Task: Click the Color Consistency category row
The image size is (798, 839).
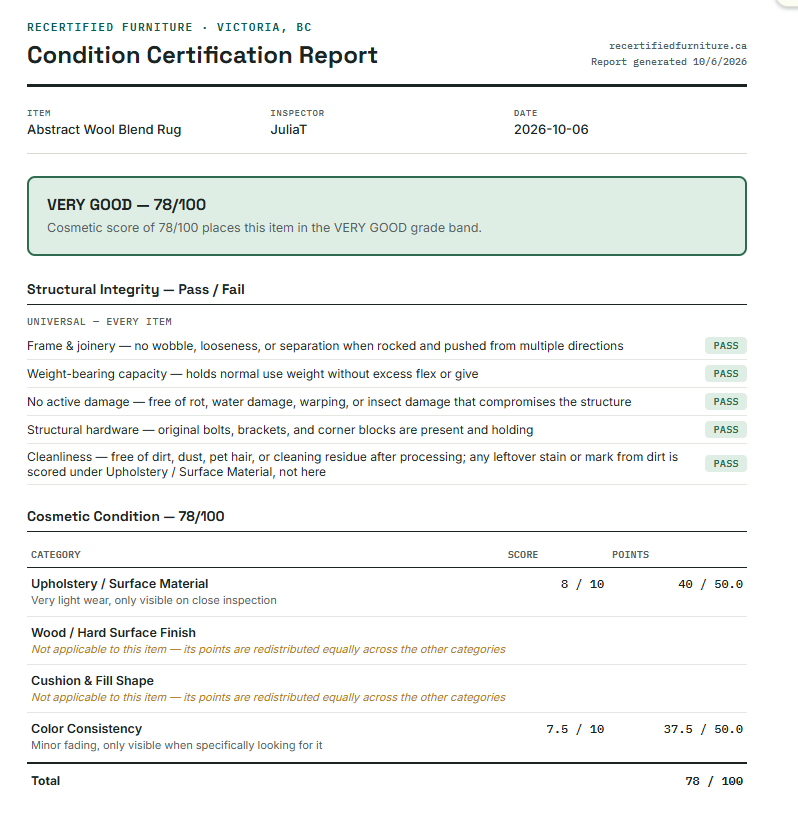Action: 387,737
